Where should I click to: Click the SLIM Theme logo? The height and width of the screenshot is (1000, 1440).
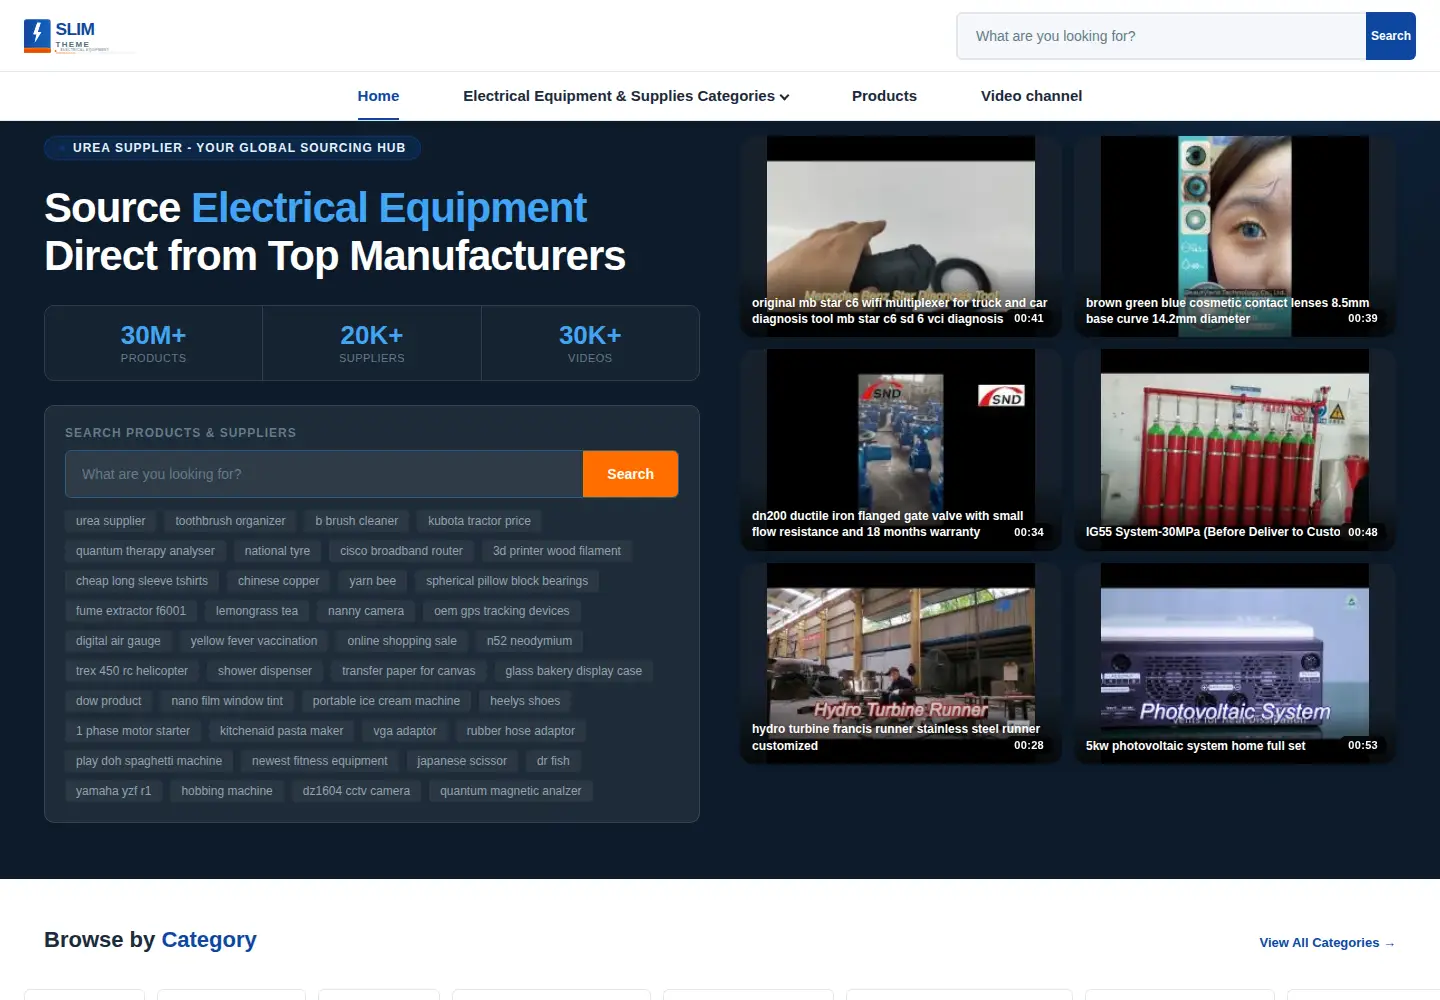pos(80,36)
